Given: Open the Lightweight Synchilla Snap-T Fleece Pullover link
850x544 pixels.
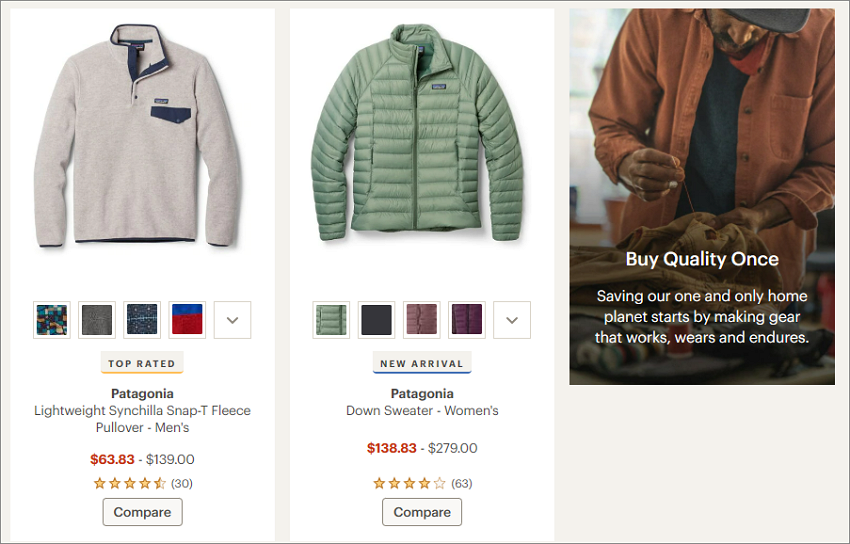Looking at the screenshot, I should click(x=143, y=419).
